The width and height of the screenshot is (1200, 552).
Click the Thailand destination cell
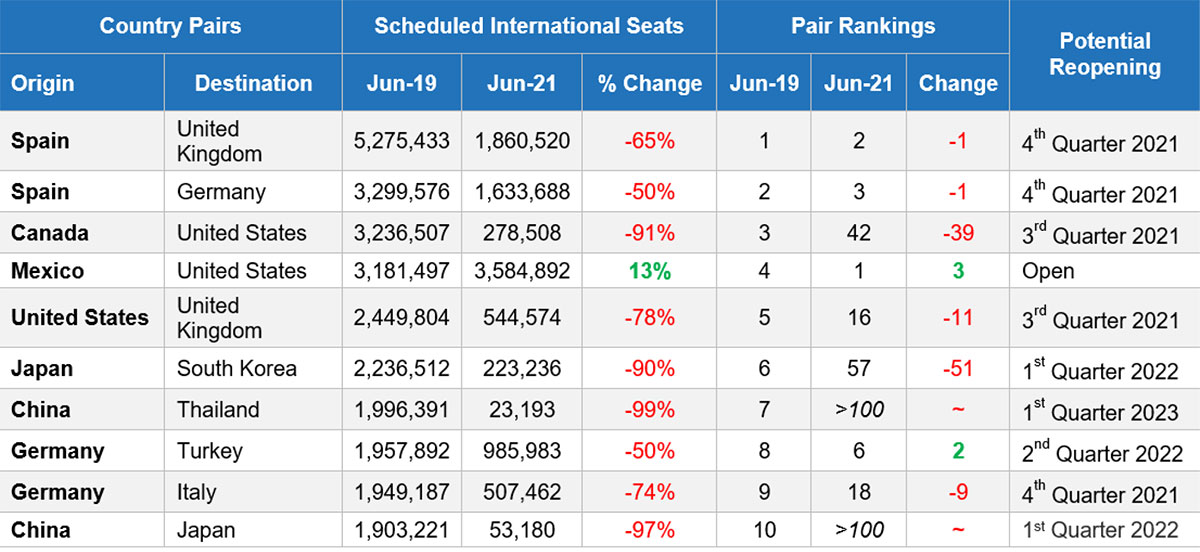pos(218,409)
